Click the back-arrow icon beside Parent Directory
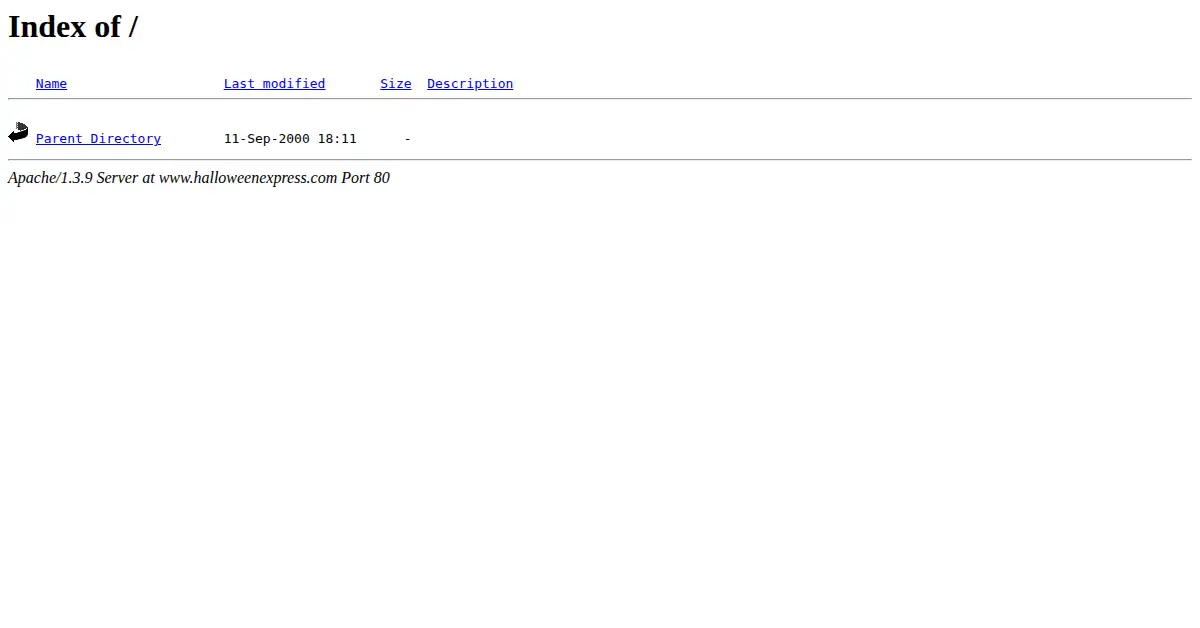 click(x=18, y=132)
